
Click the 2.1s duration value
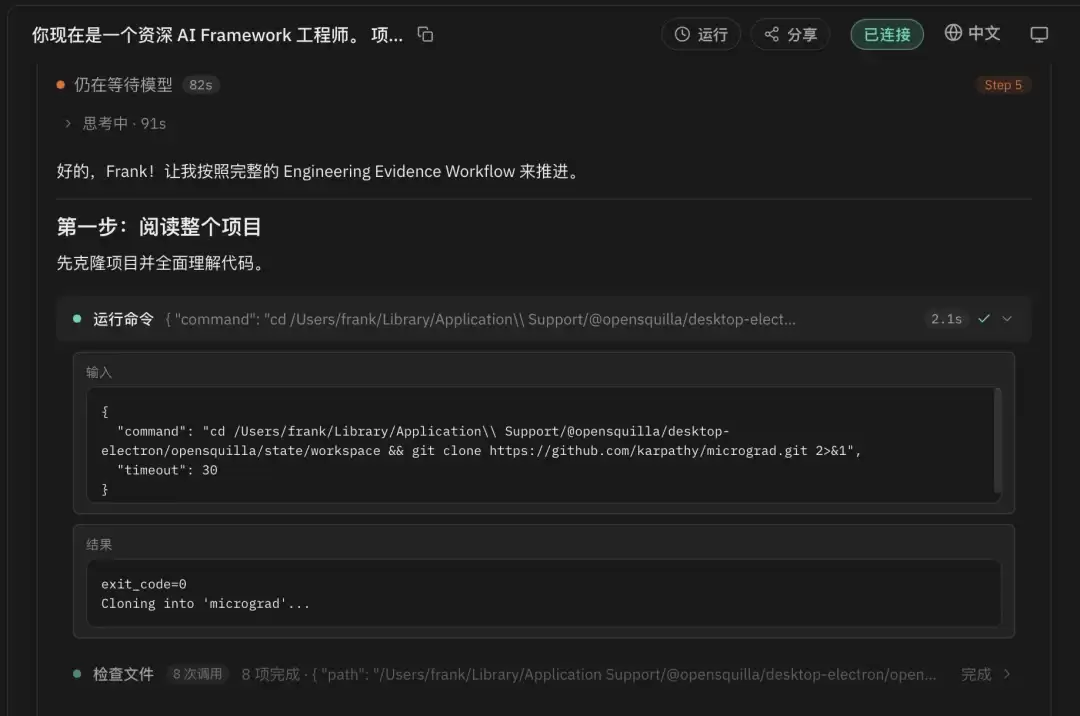point(946,319)
